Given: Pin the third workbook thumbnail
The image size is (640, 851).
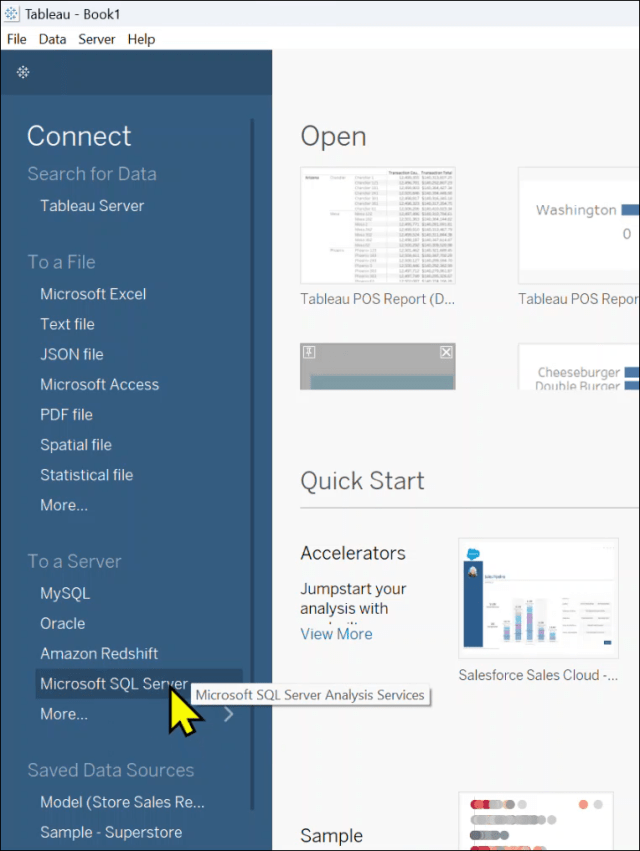Looking at the screenshot, I should point(309,352).
